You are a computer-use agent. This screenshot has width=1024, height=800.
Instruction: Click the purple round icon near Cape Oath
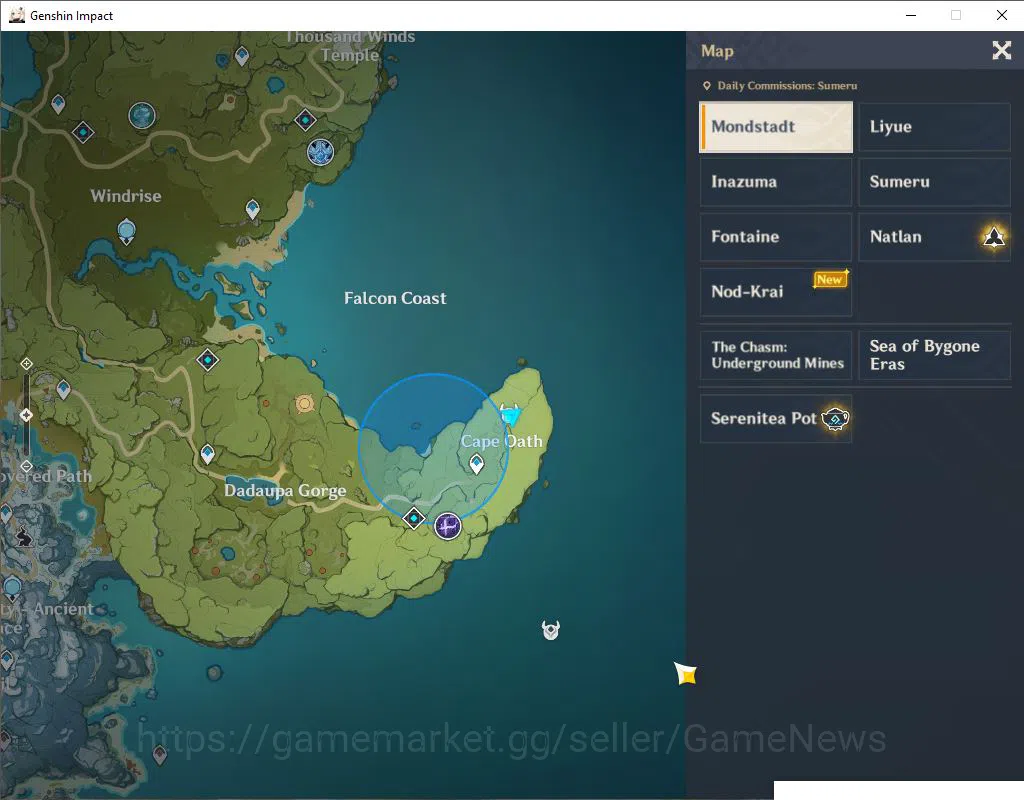click(x=447, y=526)
